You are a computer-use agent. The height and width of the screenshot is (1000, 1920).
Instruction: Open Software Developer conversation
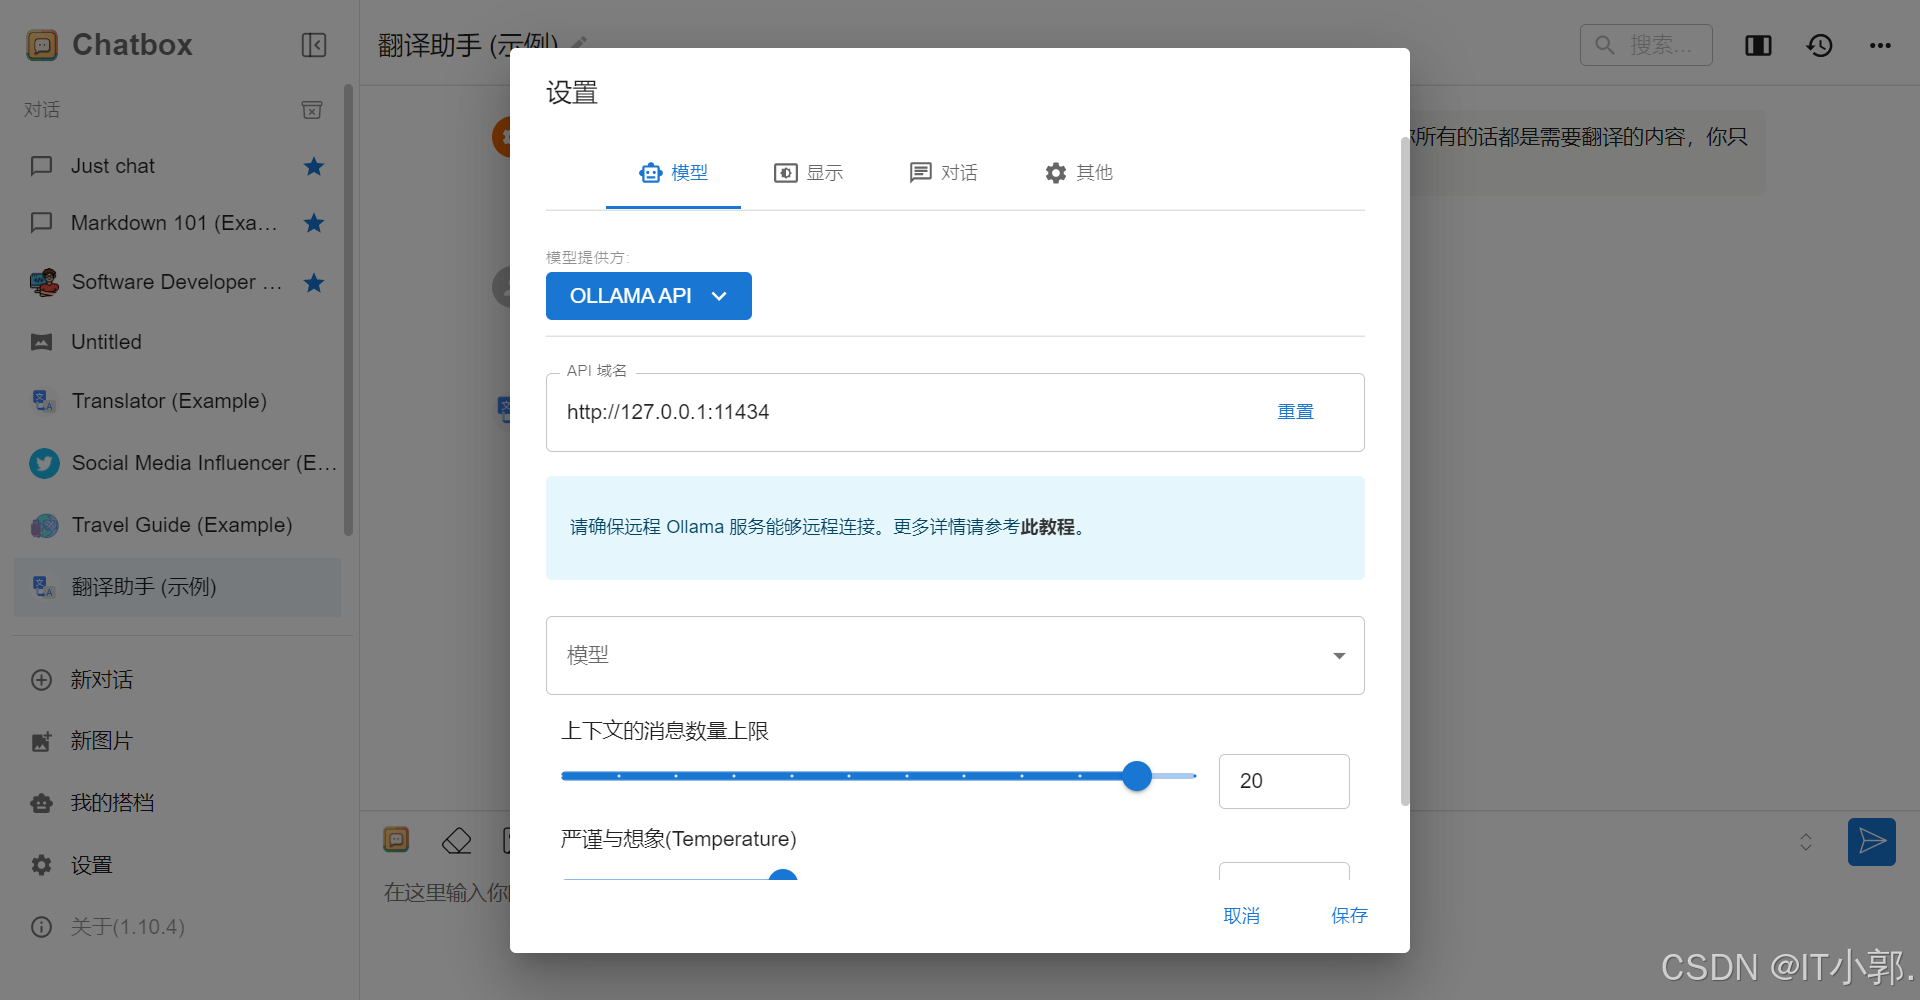pos(177,282)
